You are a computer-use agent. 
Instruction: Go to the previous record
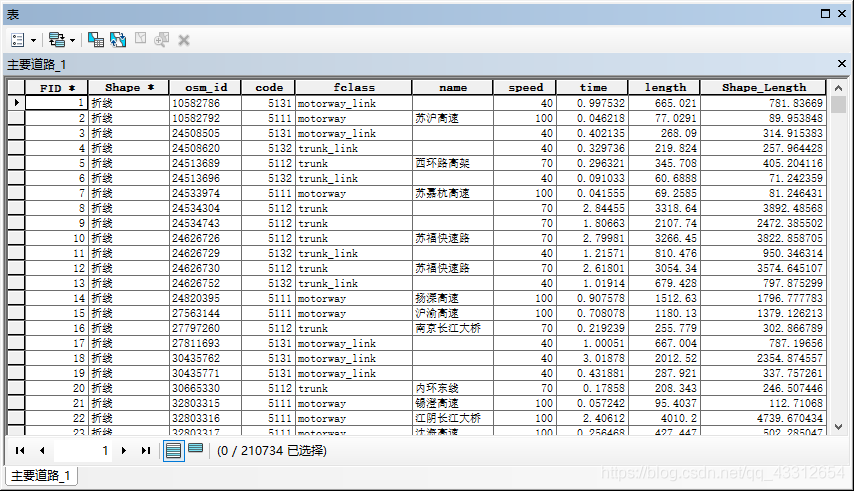[42, 450]
